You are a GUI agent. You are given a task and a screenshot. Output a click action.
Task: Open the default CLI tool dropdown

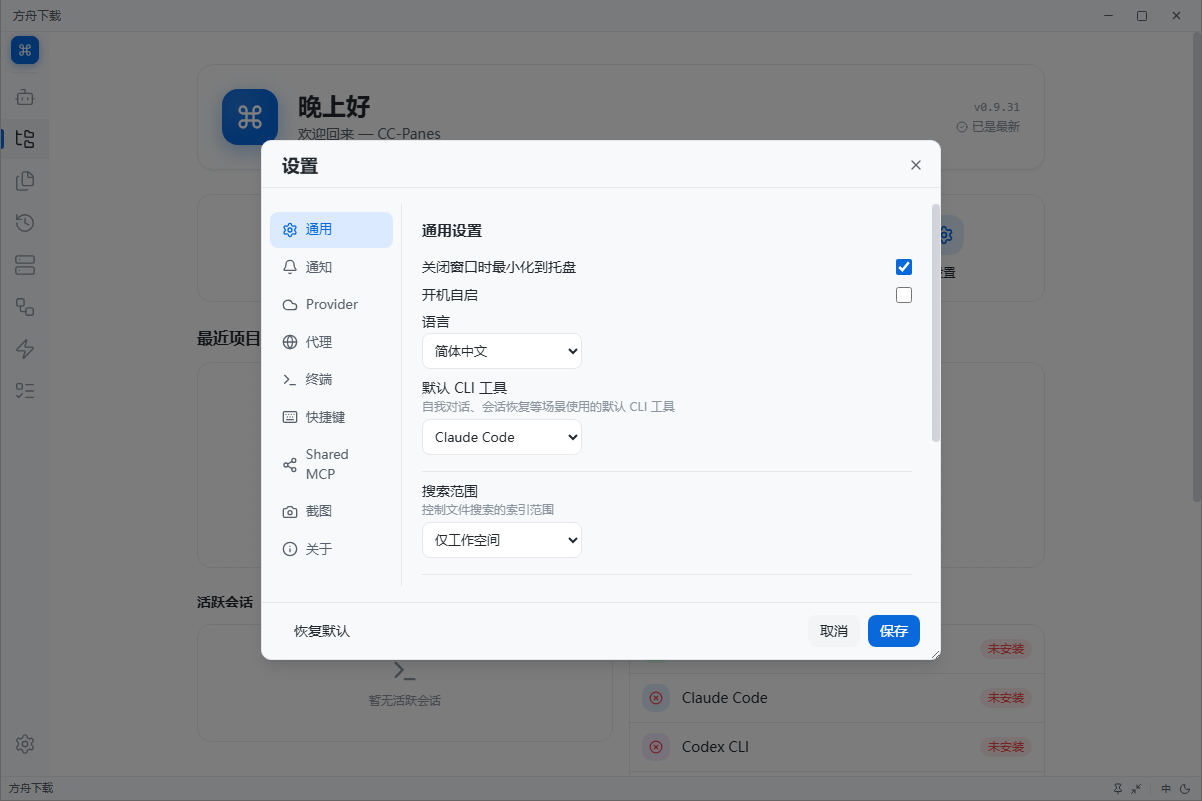click(x=501, y=437)
